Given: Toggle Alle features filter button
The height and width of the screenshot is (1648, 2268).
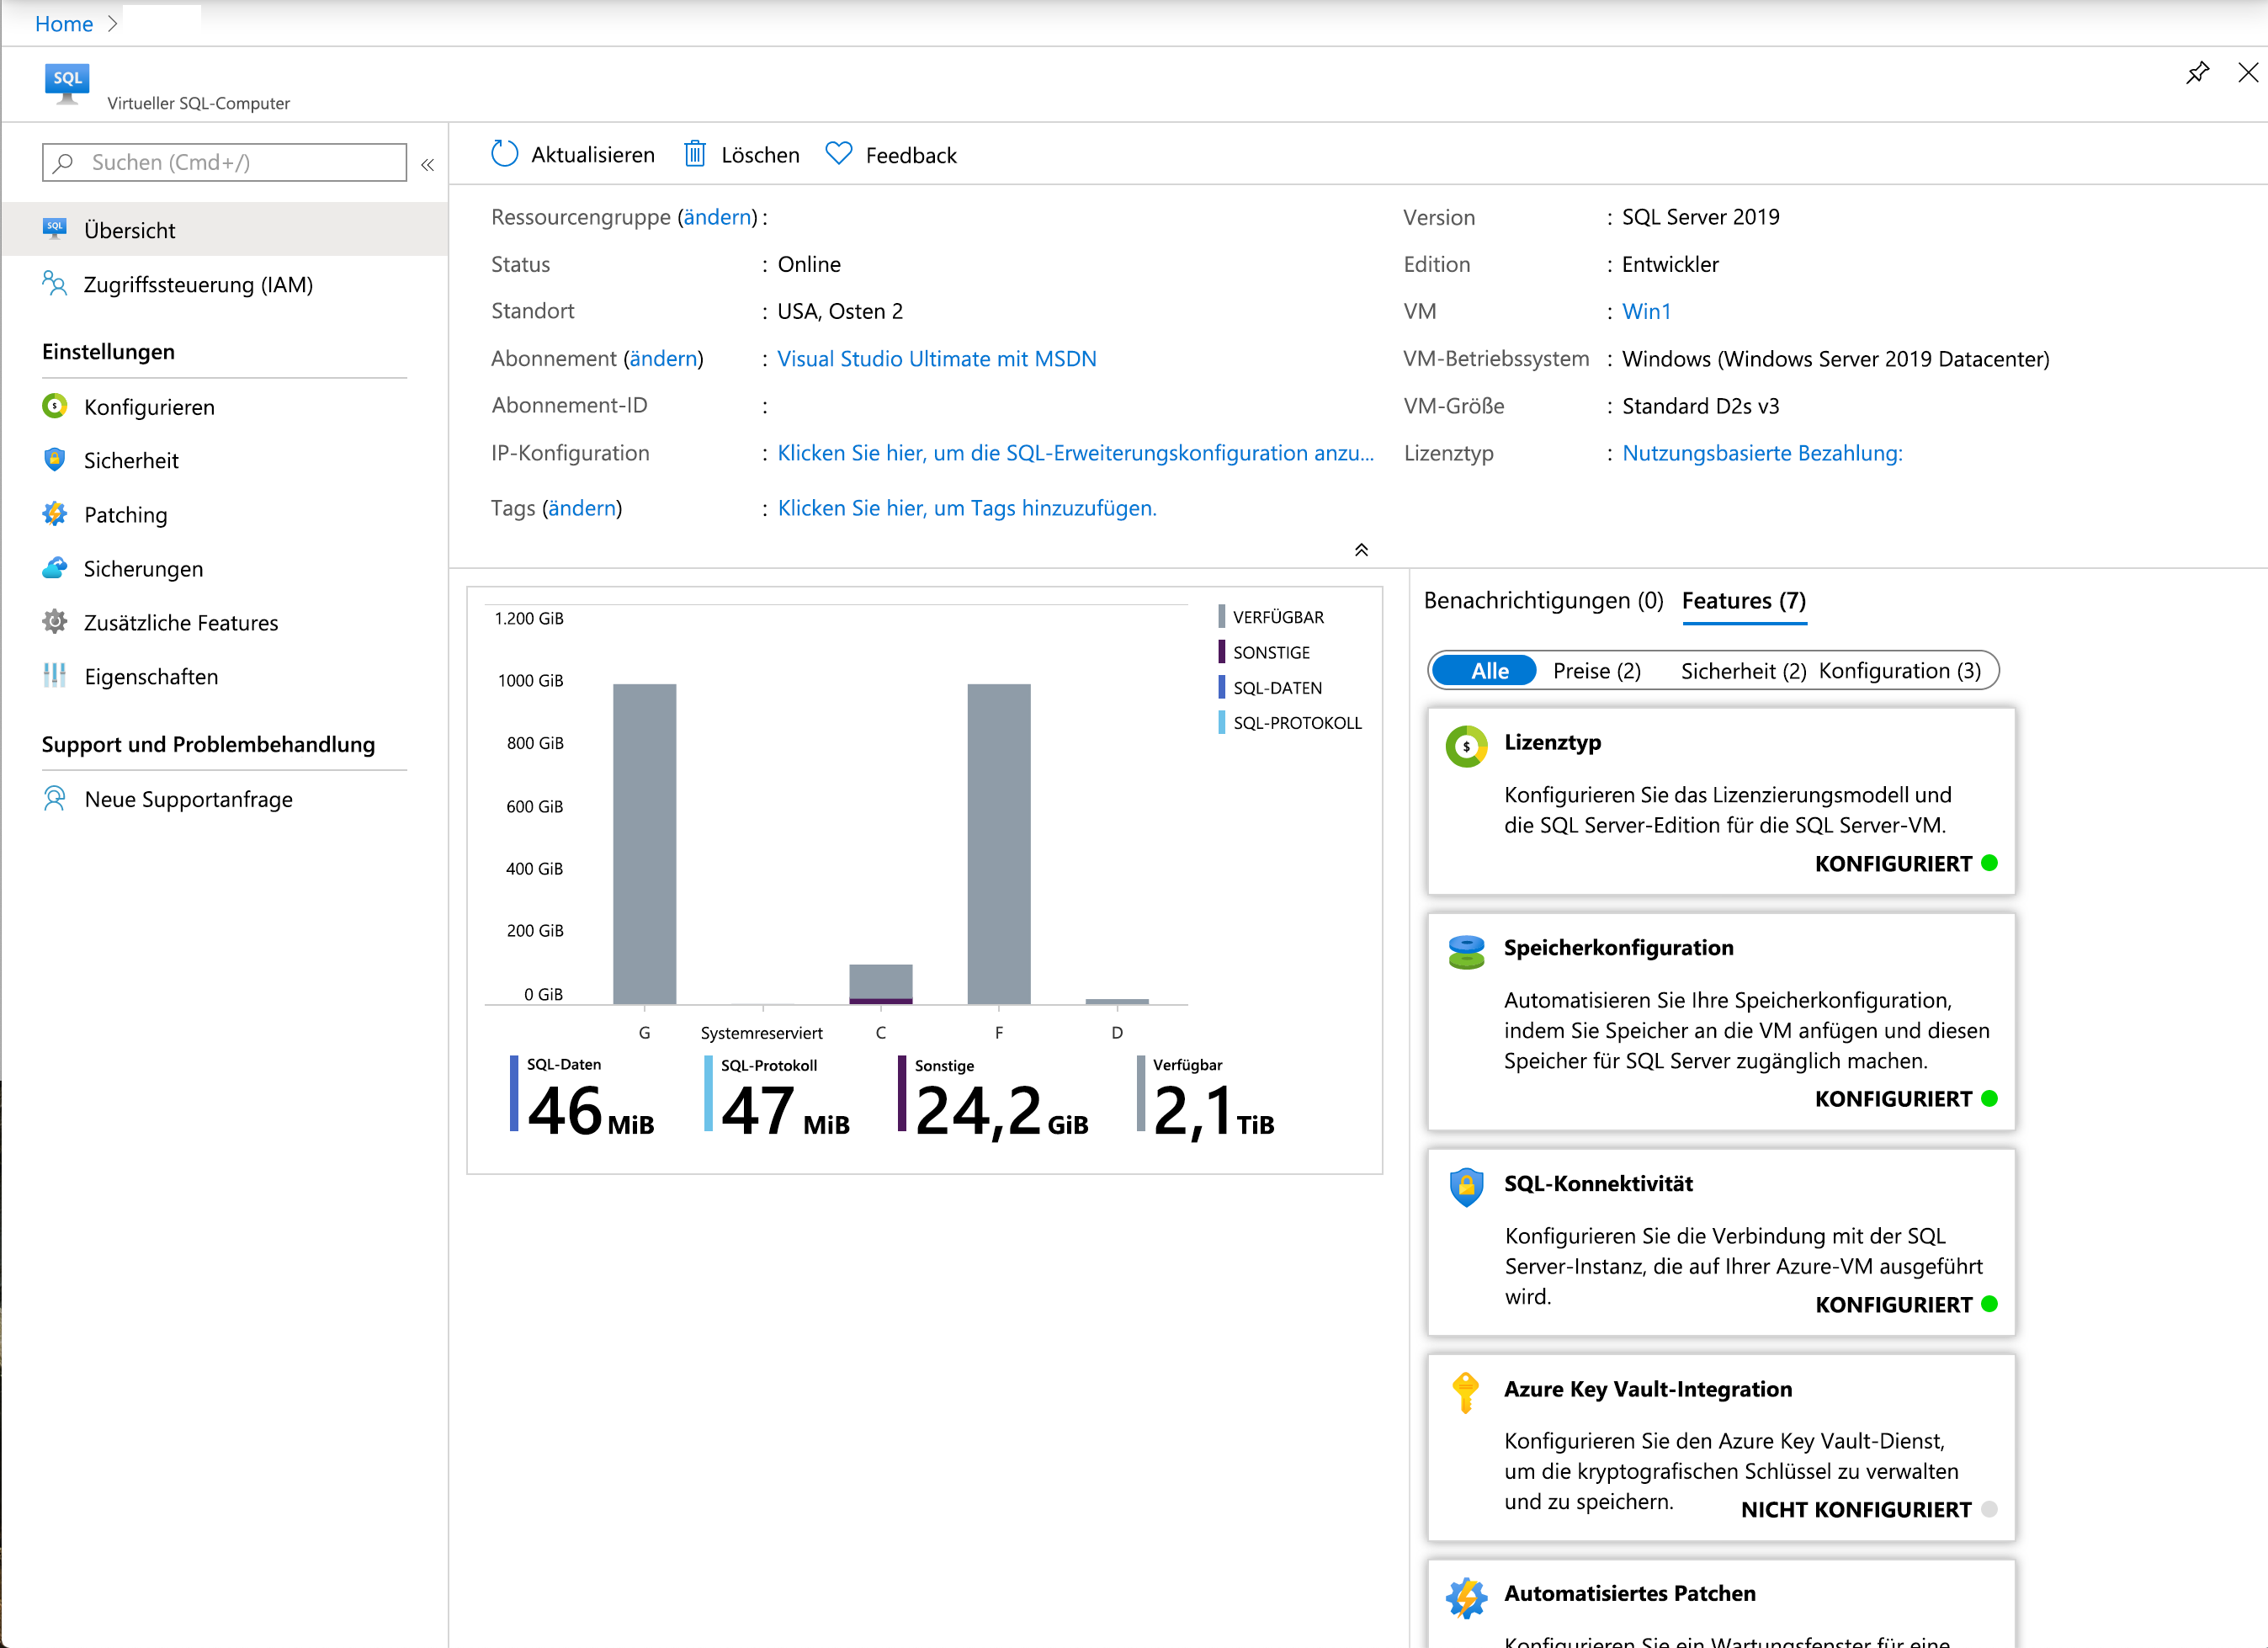Looking at the screenshot, I should click(x=1486, y=671).
